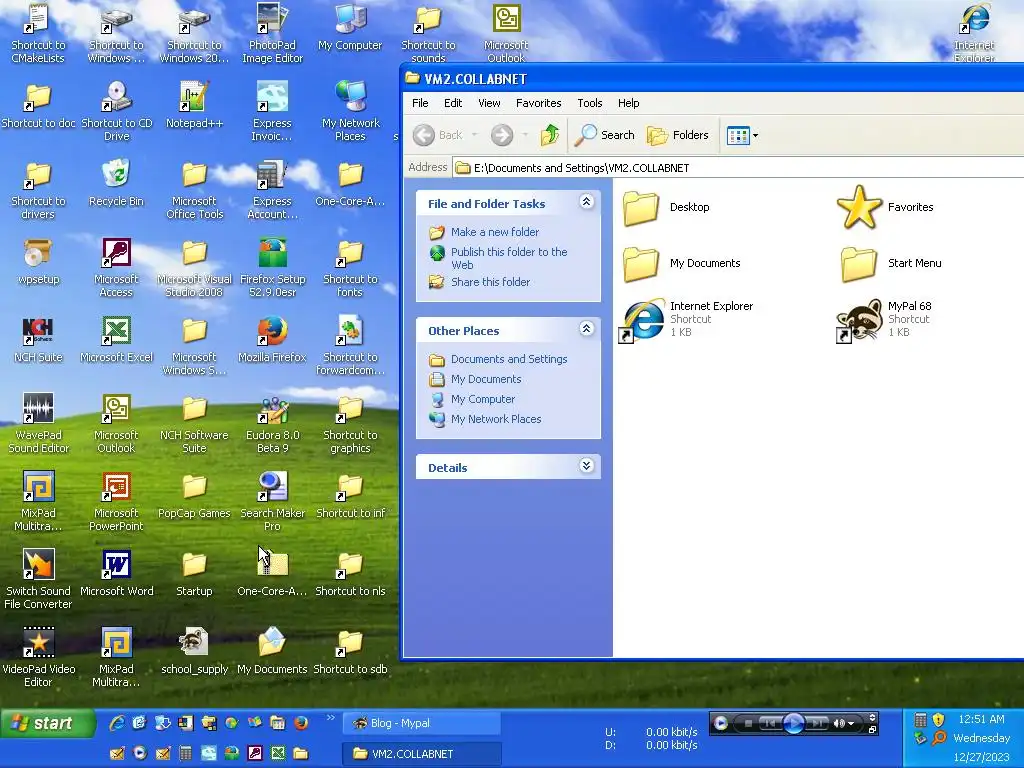1024x768 pixels.
Task: Click next track in taskbar player
Action: click(816, 724)
